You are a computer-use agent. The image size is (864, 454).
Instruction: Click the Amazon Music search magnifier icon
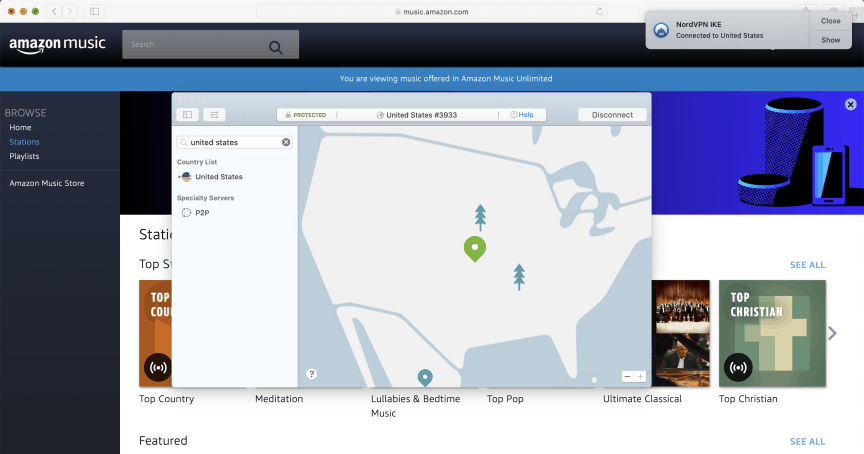point(276,47)
